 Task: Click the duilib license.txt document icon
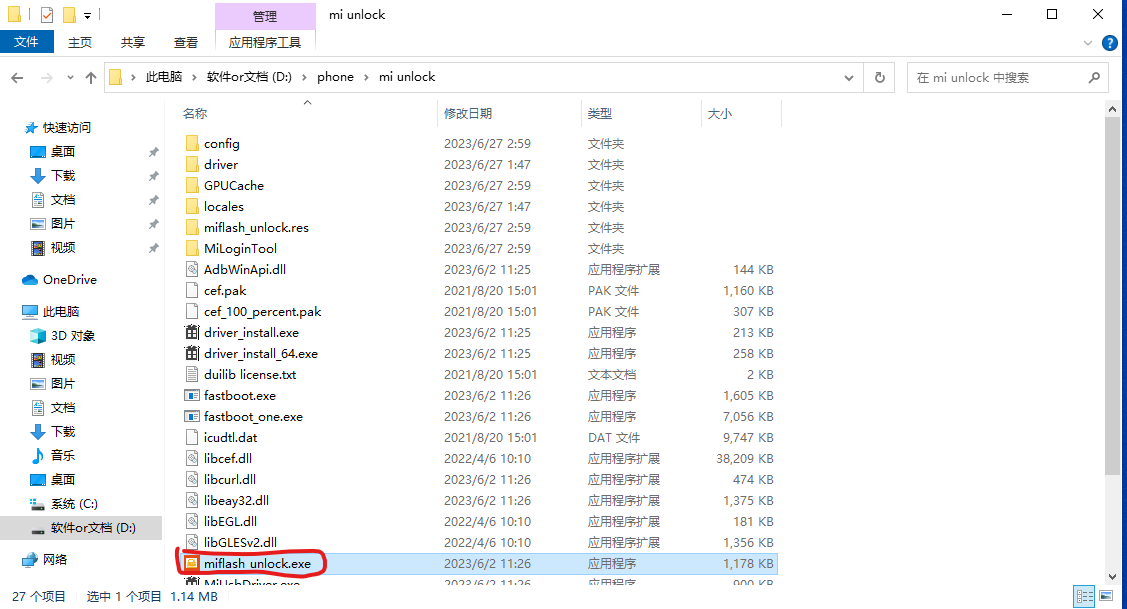[192, 374]
